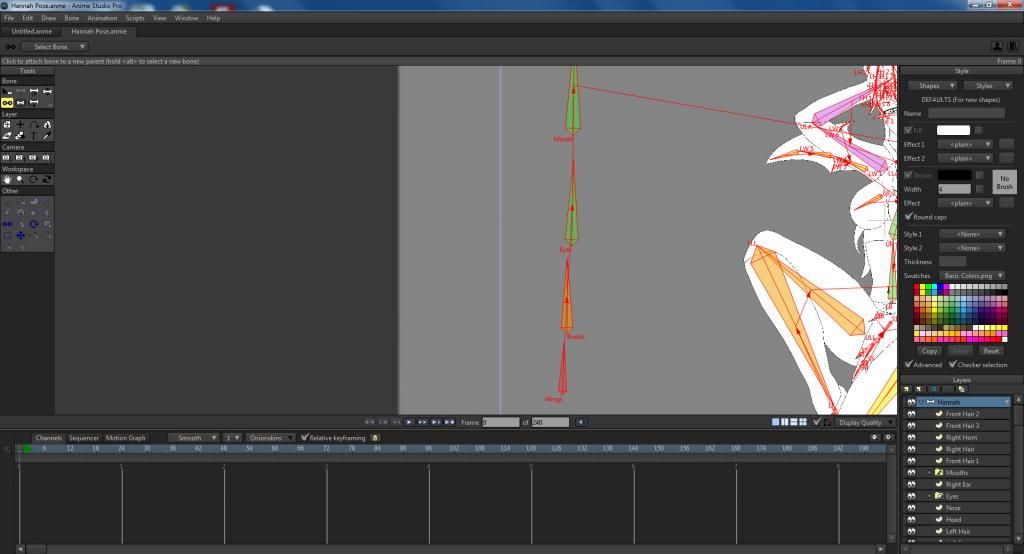Expand the Mouths layer group
1024x554 pixels.
(x=929, y=472)
